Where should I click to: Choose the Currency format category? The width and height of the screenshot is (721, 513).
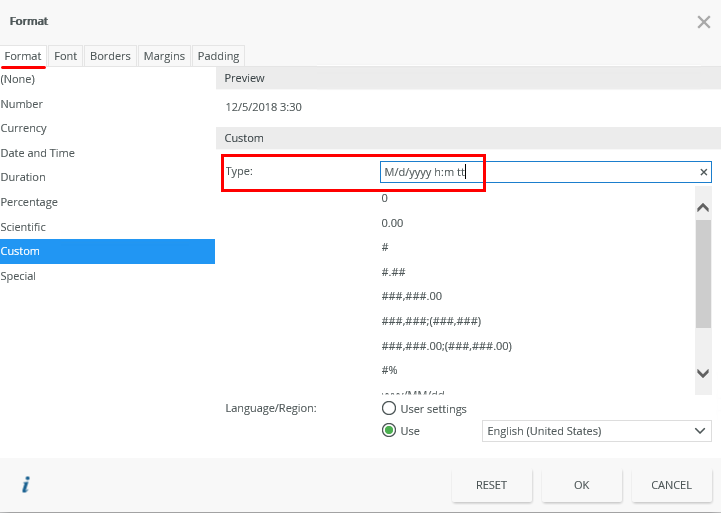pyautogui.click(x=24, y=128)
